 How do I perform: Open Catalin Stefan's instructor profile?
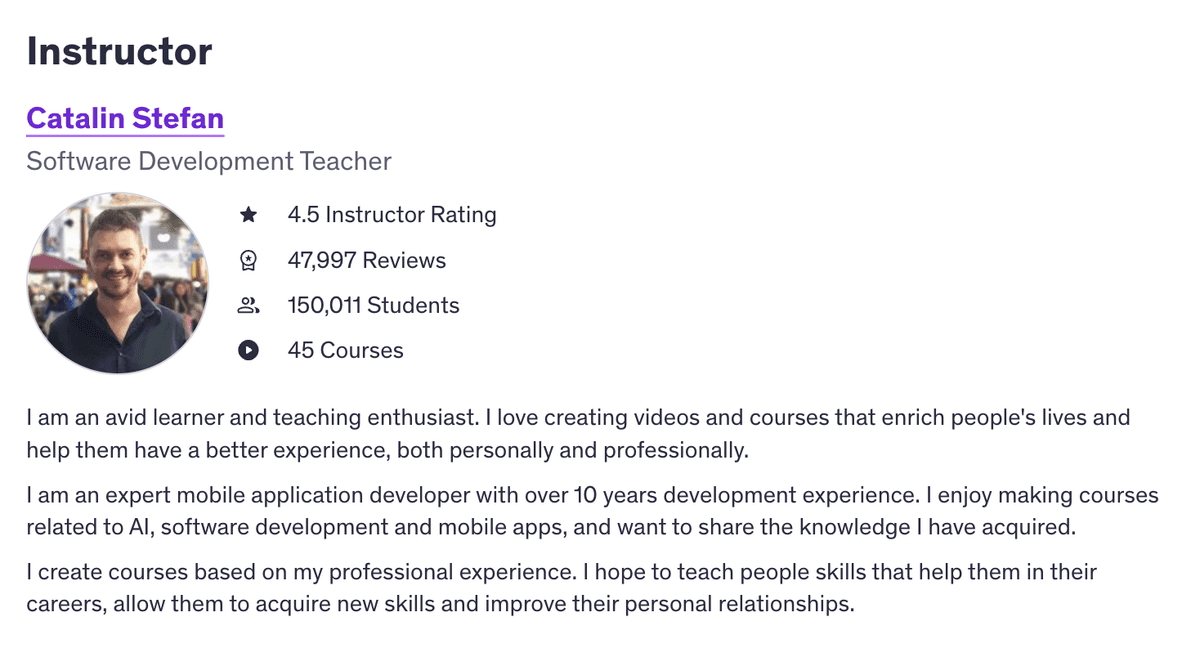(124, 118)
